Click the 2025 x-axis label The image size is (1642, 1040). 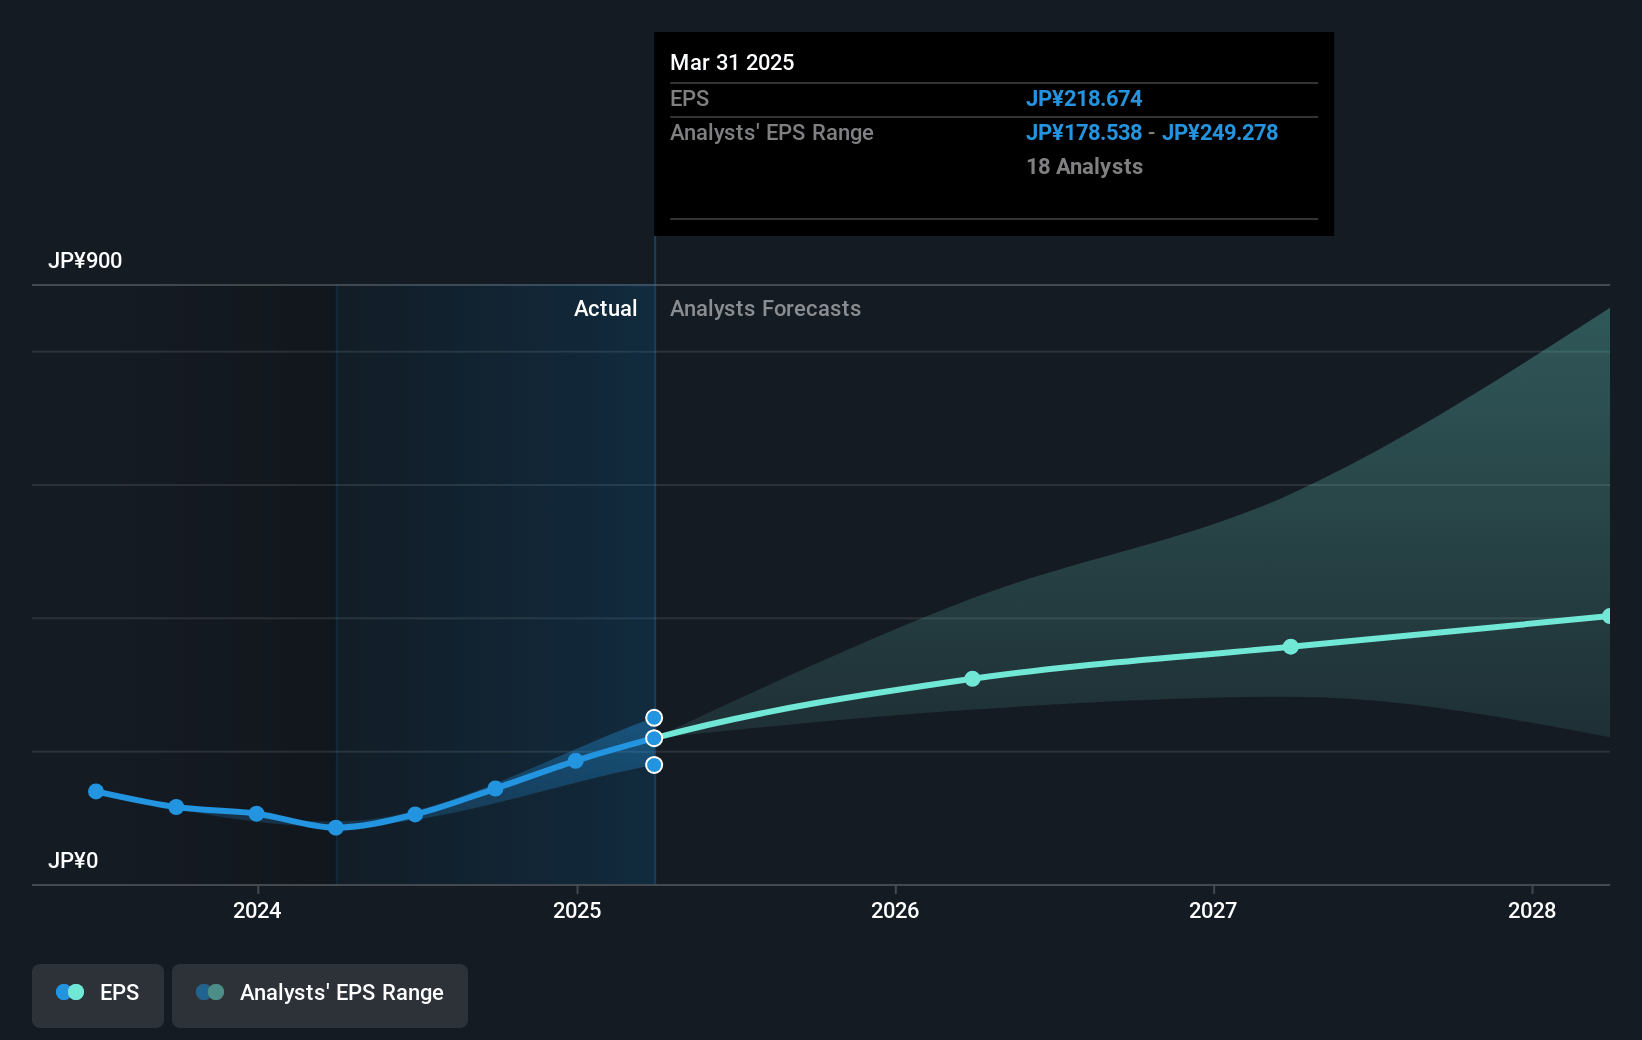coord(577,910)
